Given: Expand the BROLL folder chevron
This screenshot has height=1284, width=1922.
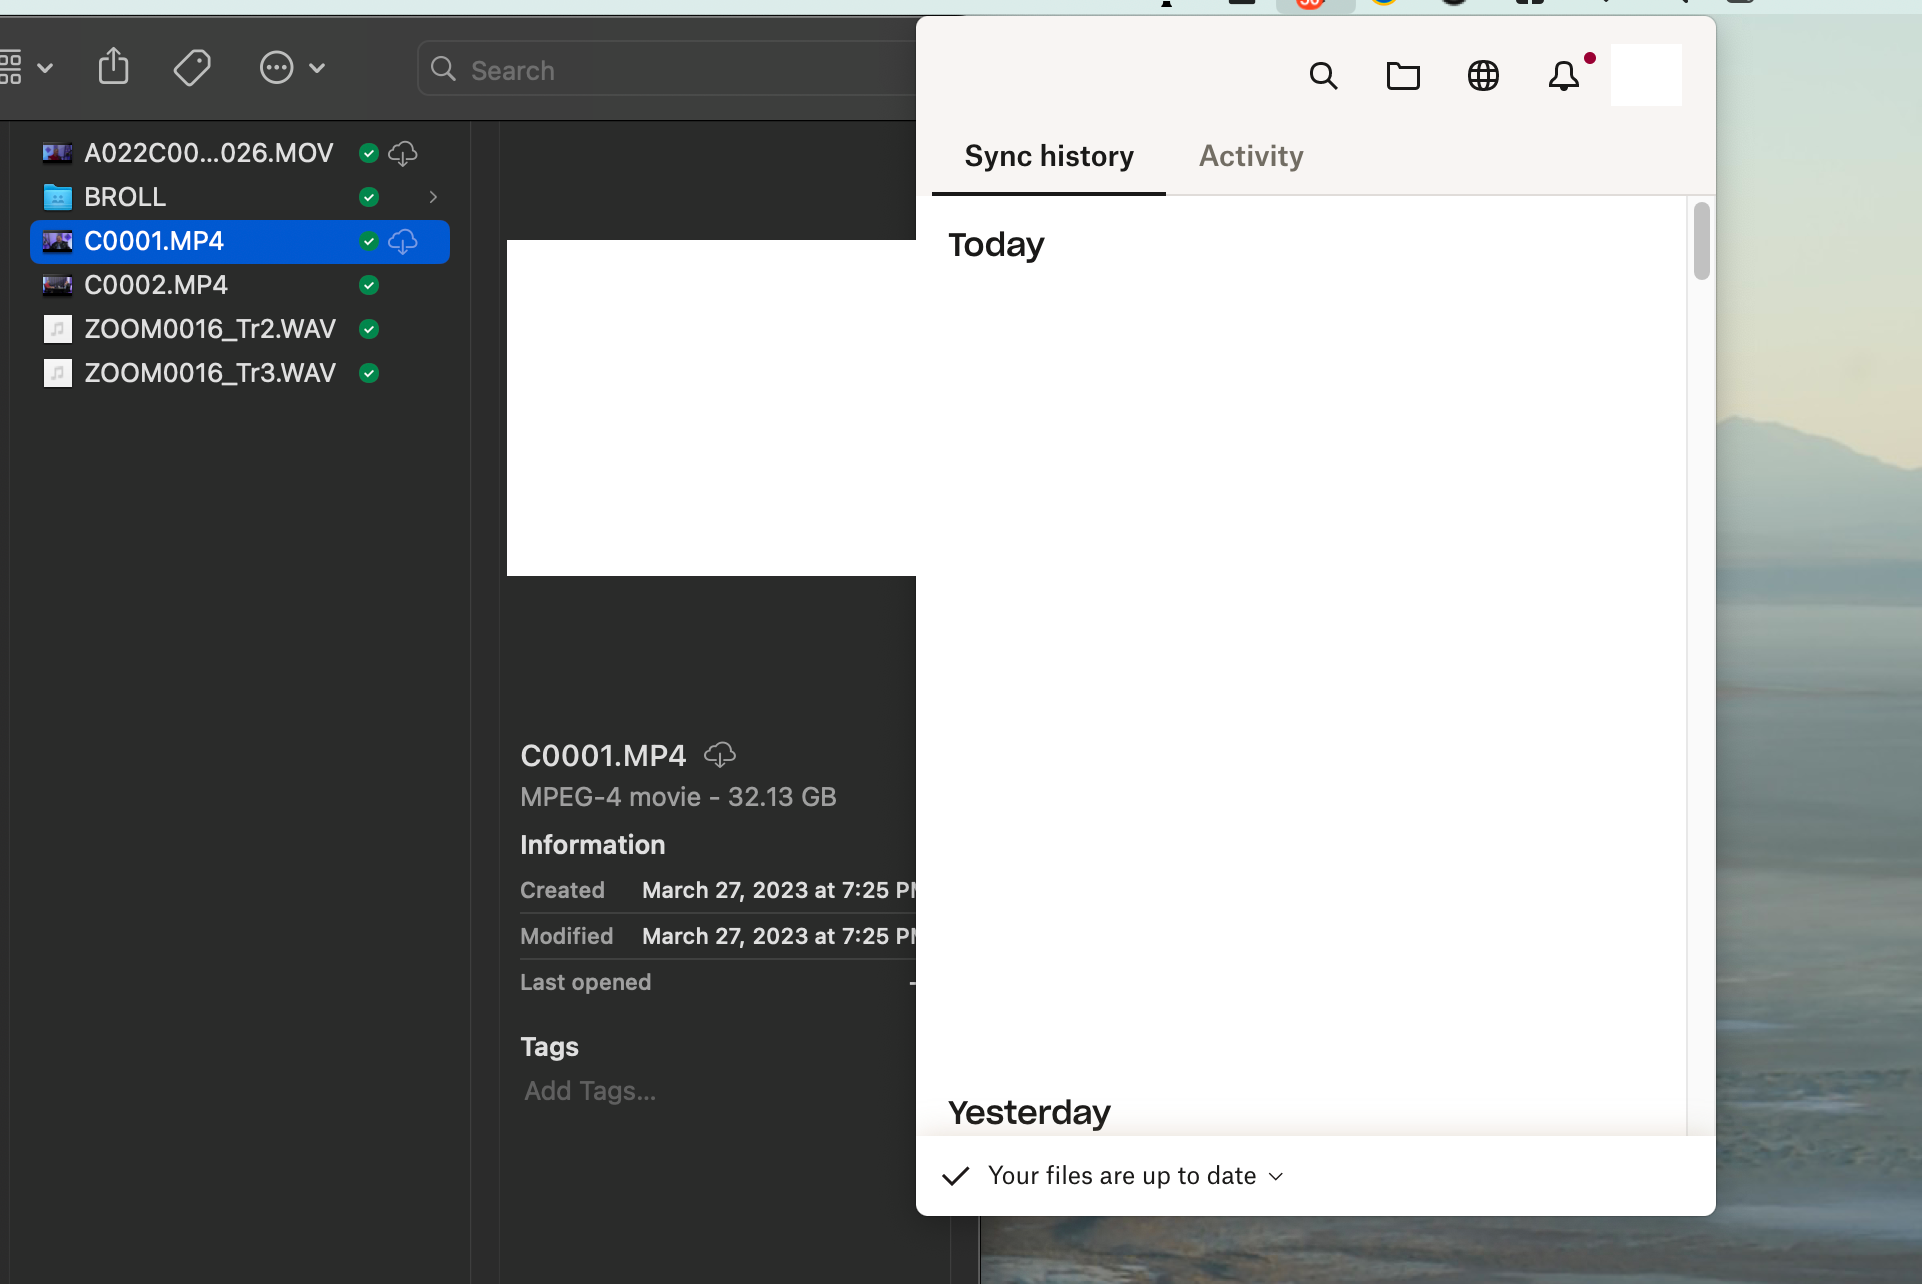Looking at the screenshot, I should pyautogui.click(x=433, y=197).
